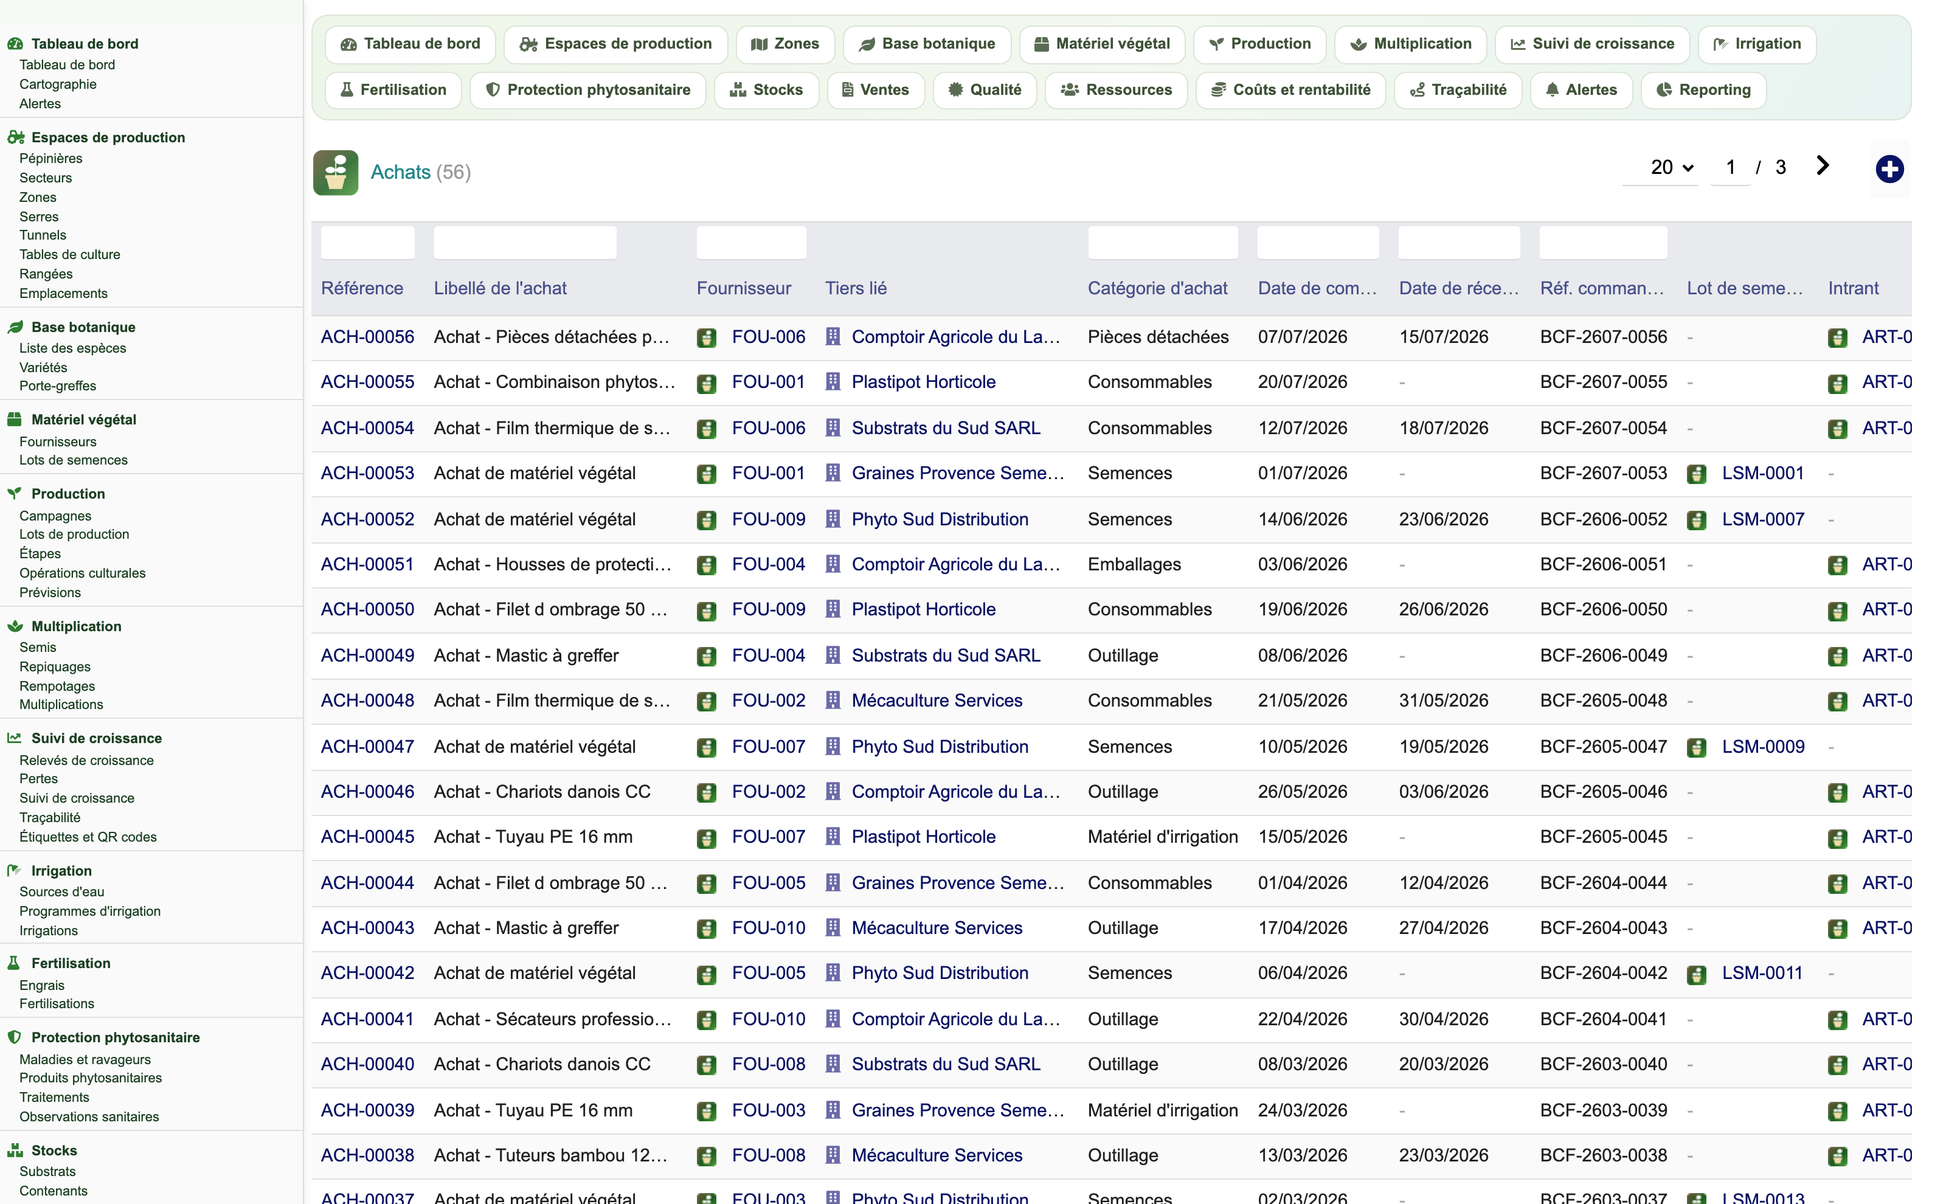The width and height of the screenshot is (1946, 1204).
Task: Go to next page using chevron arrow
Action: [x=1823, y=166]
